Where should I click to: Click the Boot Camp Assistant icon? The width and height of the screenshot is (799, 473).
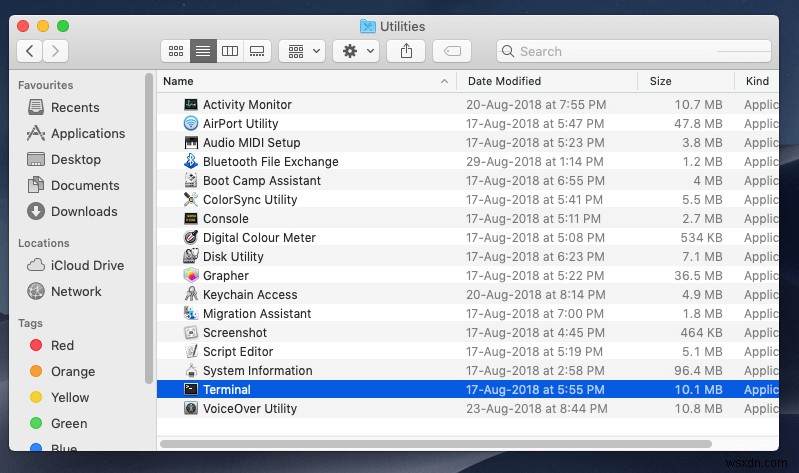(x=191, y=180)
